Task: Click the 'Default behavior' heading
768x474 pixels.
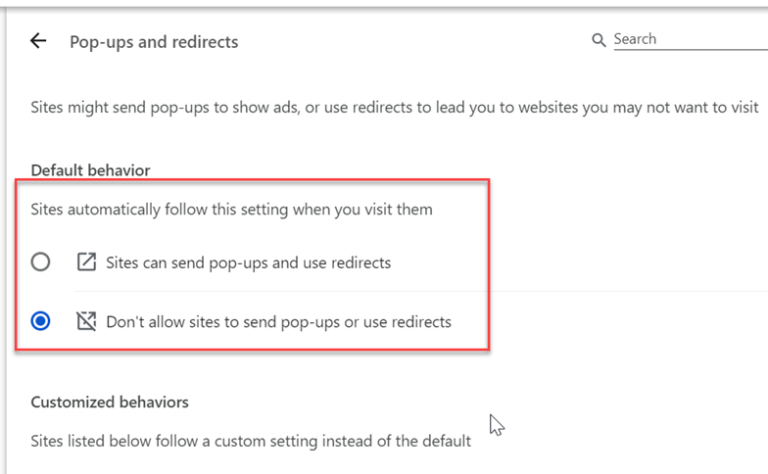Action: tap(90, 170)
